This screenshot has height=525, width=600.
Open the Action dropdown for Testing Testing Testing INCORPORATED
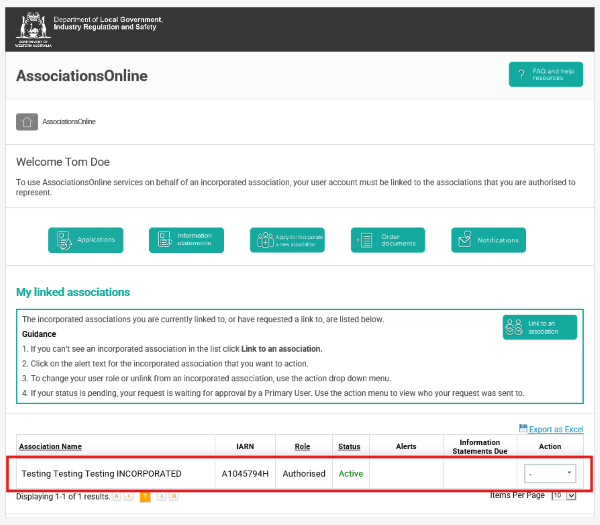tap(550, 474)
